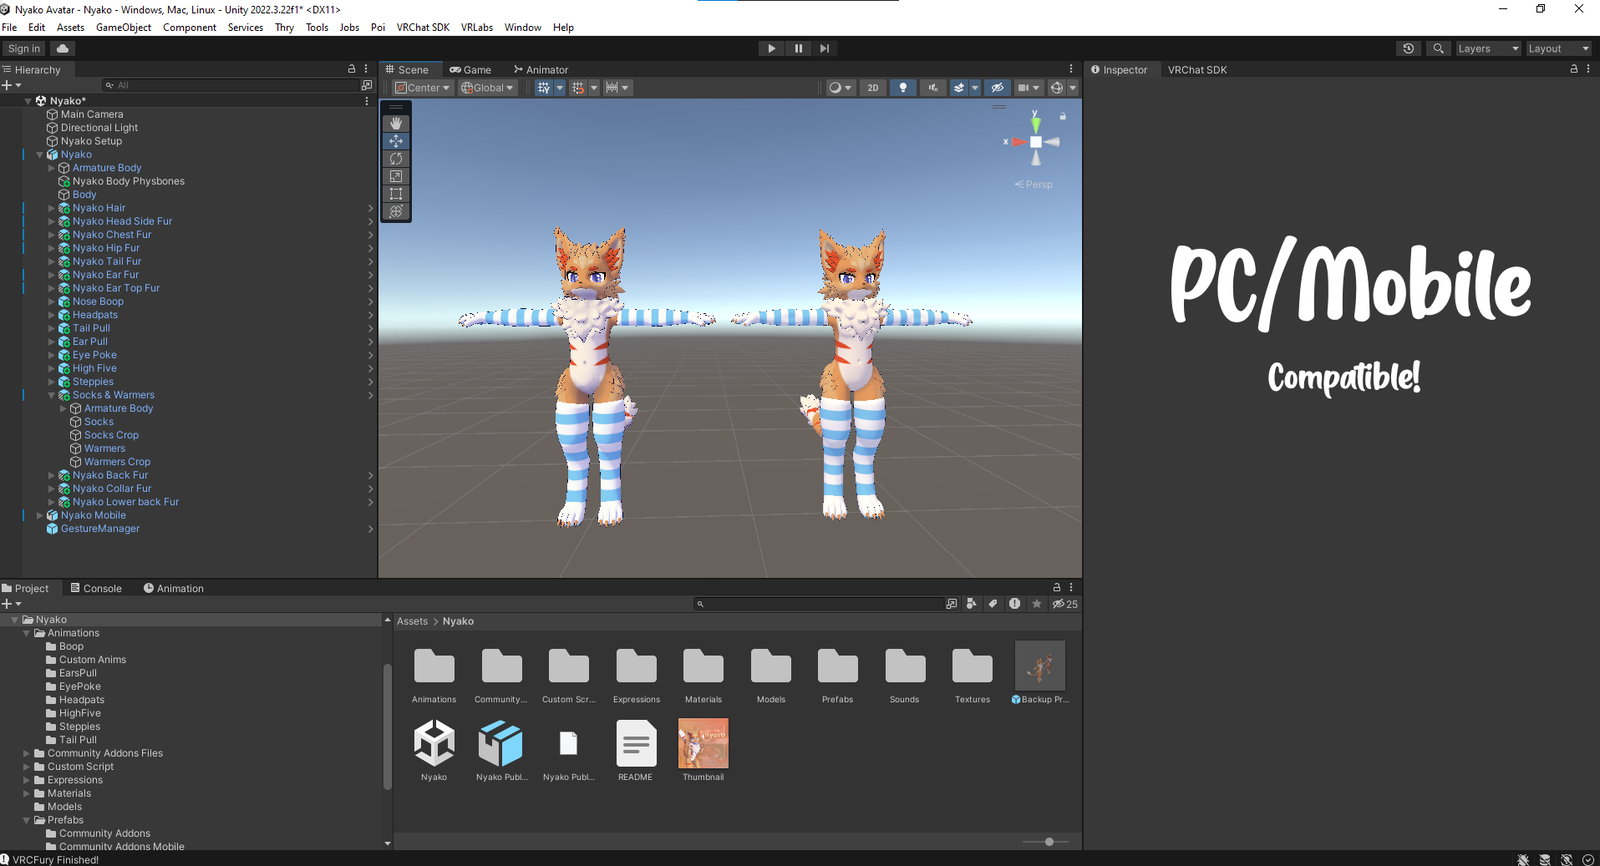Collapse the Socks & Warmers hierarchy item
Screen dimensions: 1600x866
coord(52,395)
